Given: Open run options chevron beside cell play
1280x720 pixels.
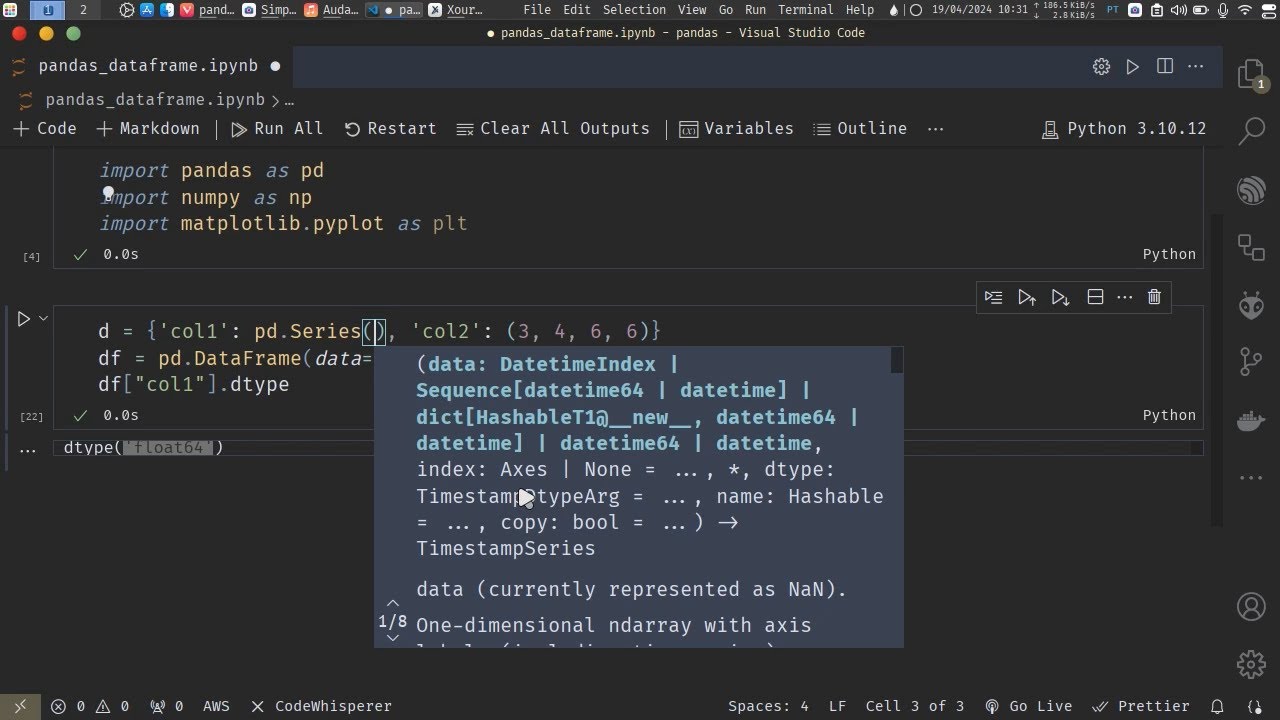Looking at the screenshot, I should (43, 319).
